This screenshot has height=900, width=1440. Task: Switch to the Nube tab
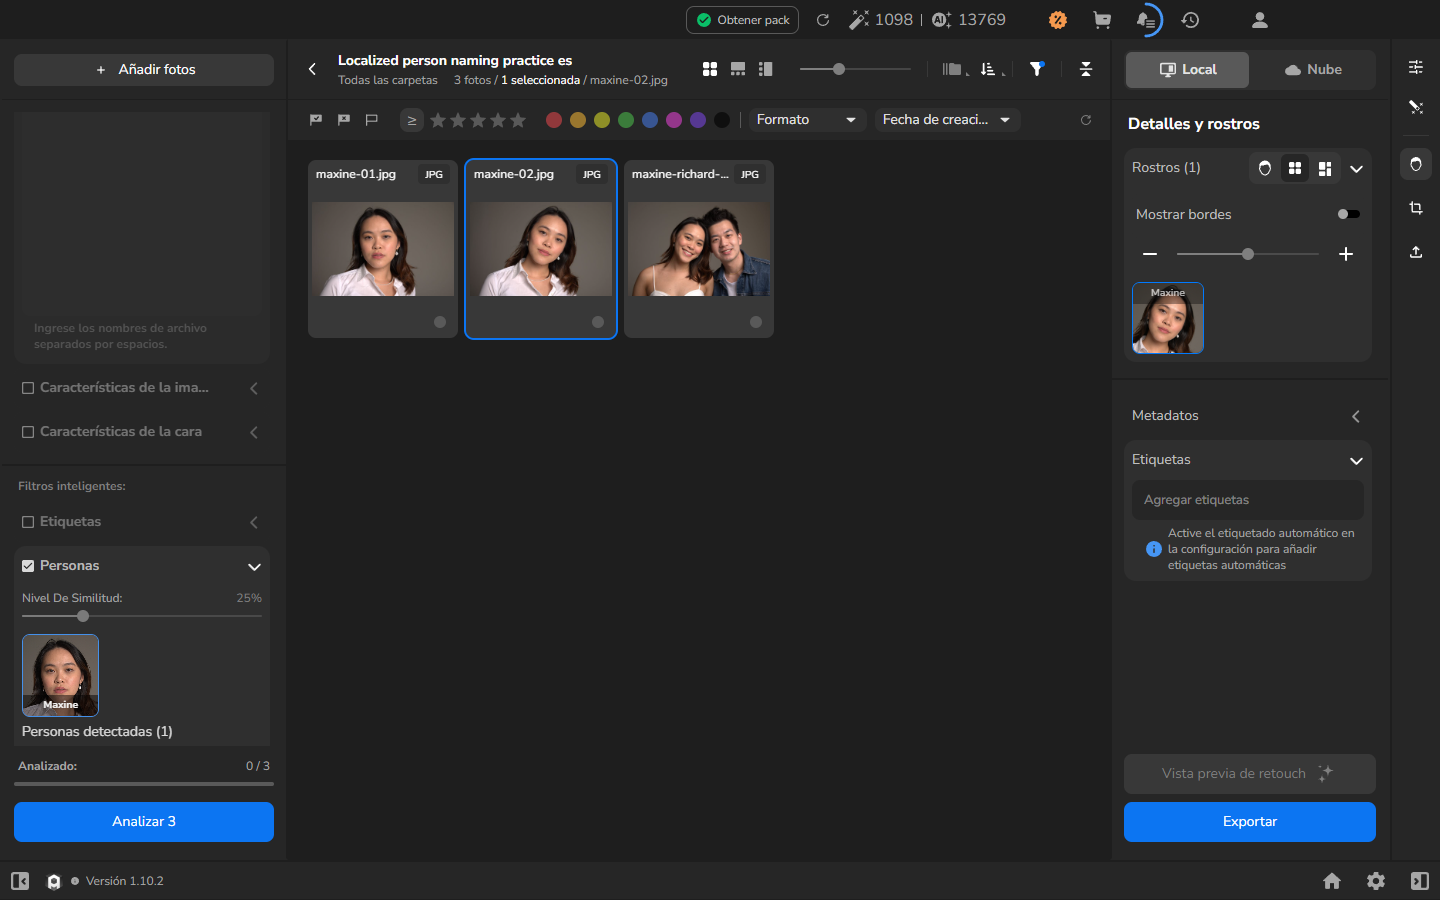1312,70
